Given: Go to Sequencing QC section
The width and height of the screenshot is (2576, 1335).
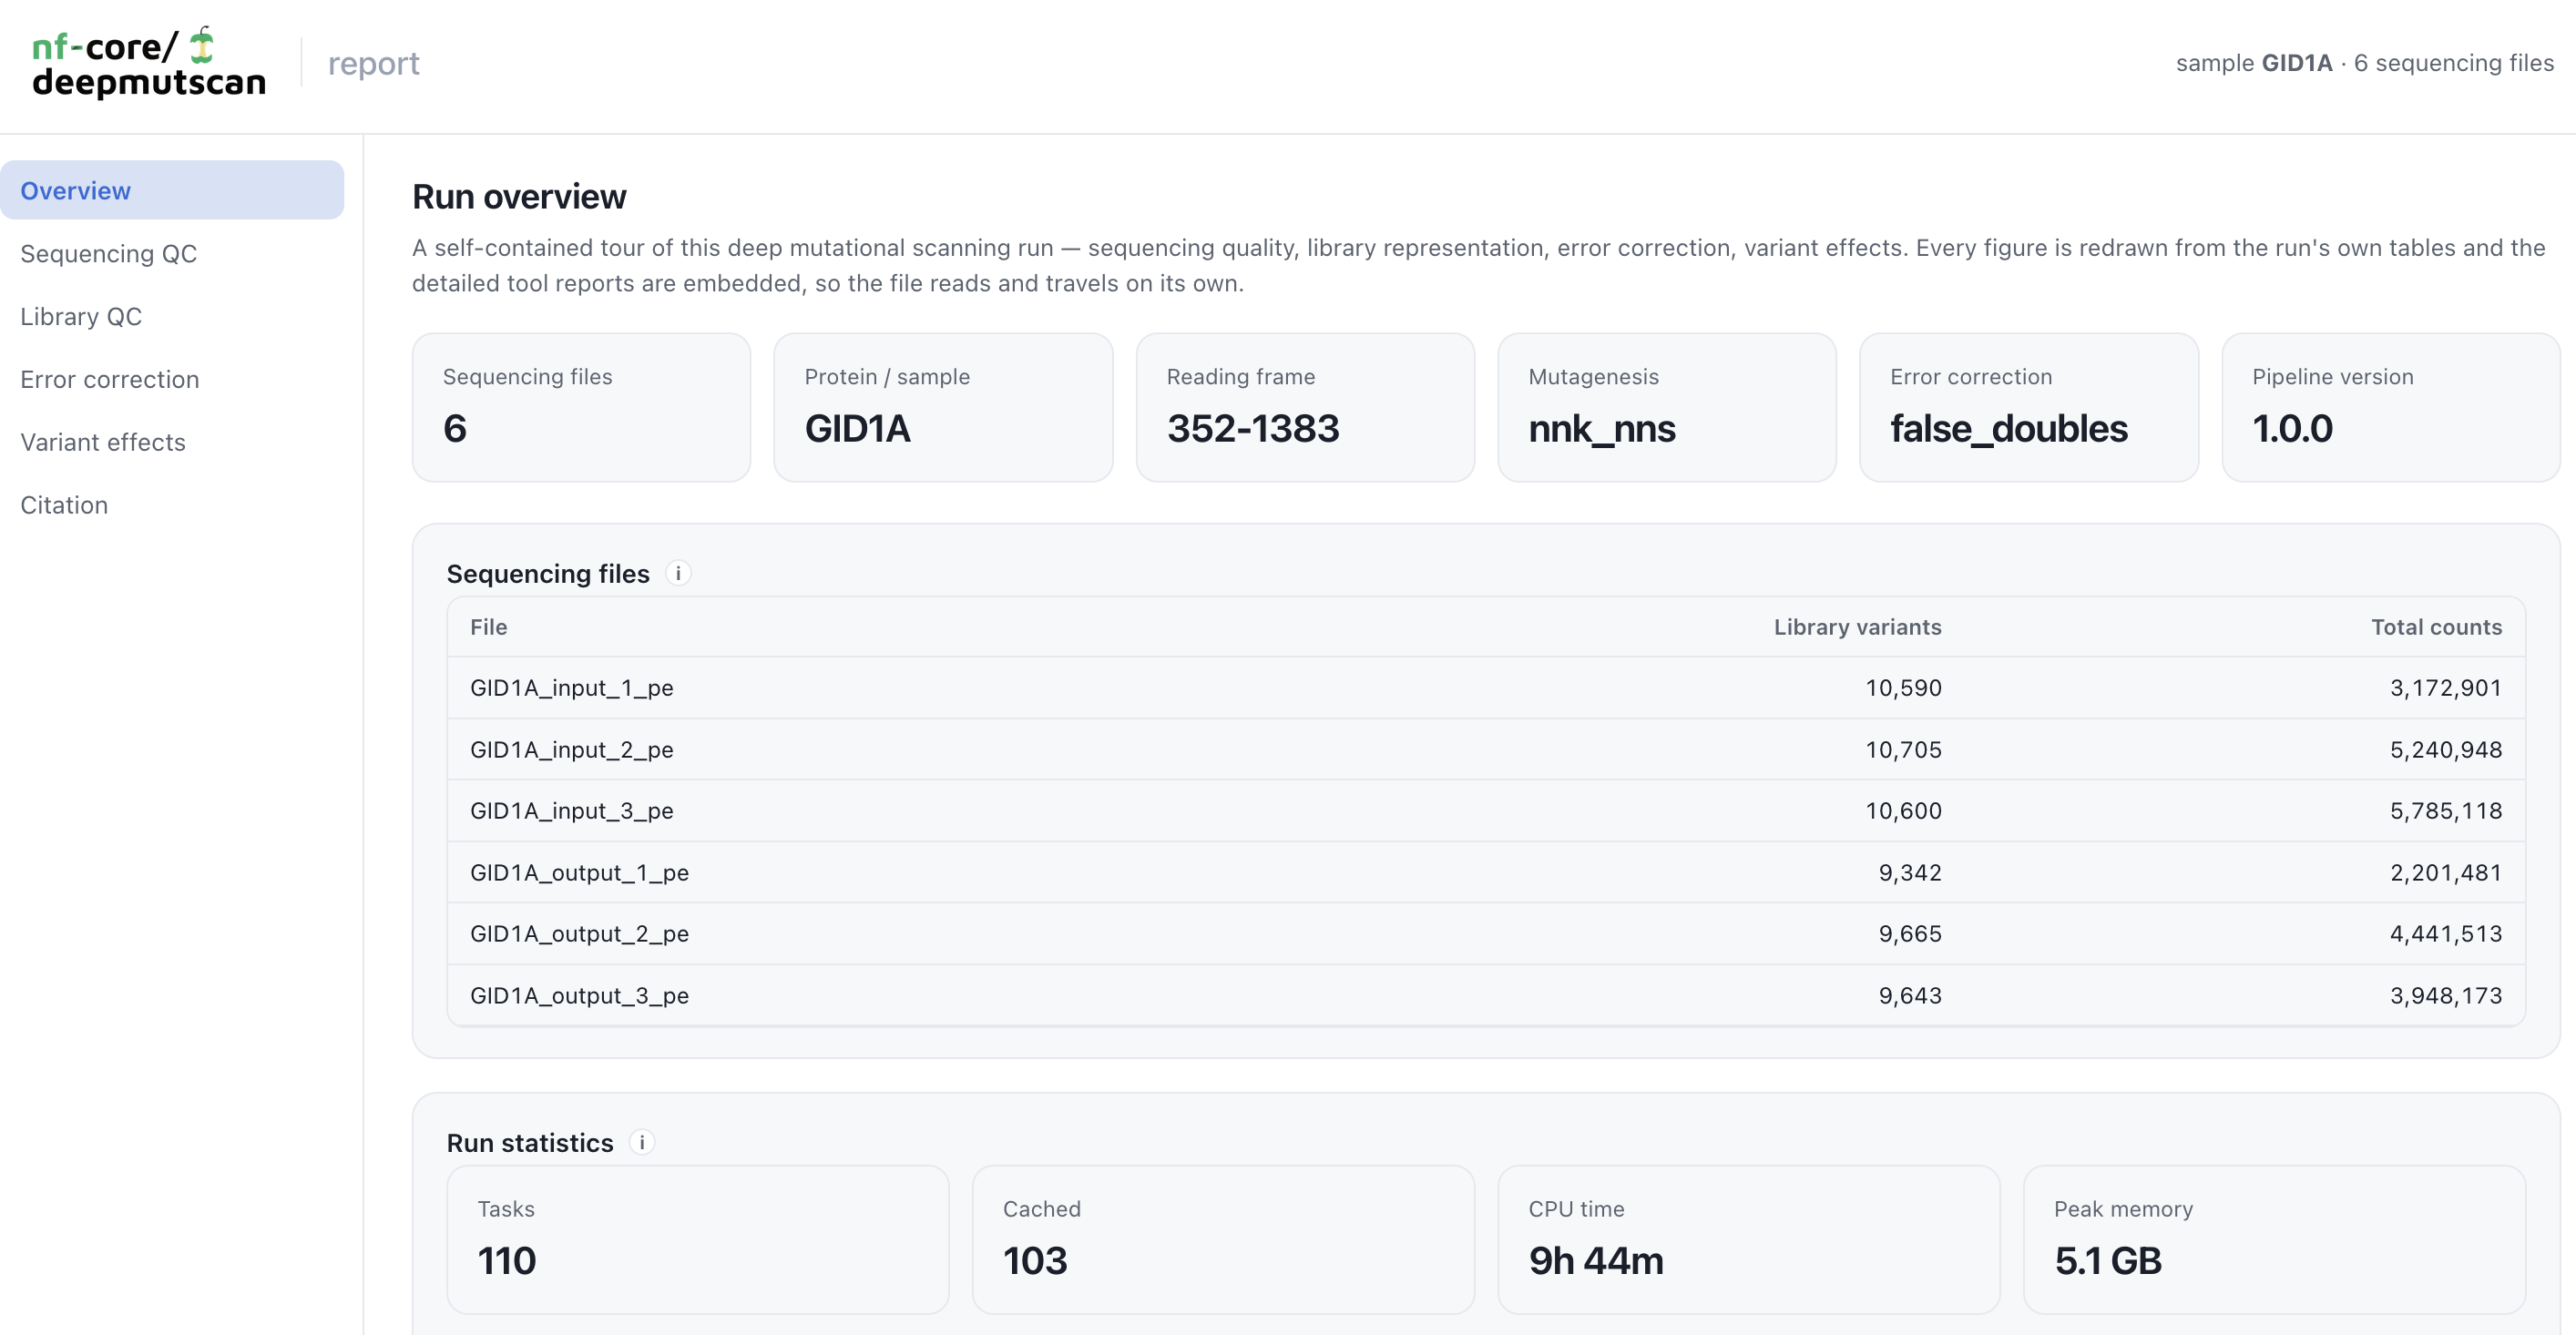Looking at the screenshot, I should pyautogui.click(x=172, y=253).
